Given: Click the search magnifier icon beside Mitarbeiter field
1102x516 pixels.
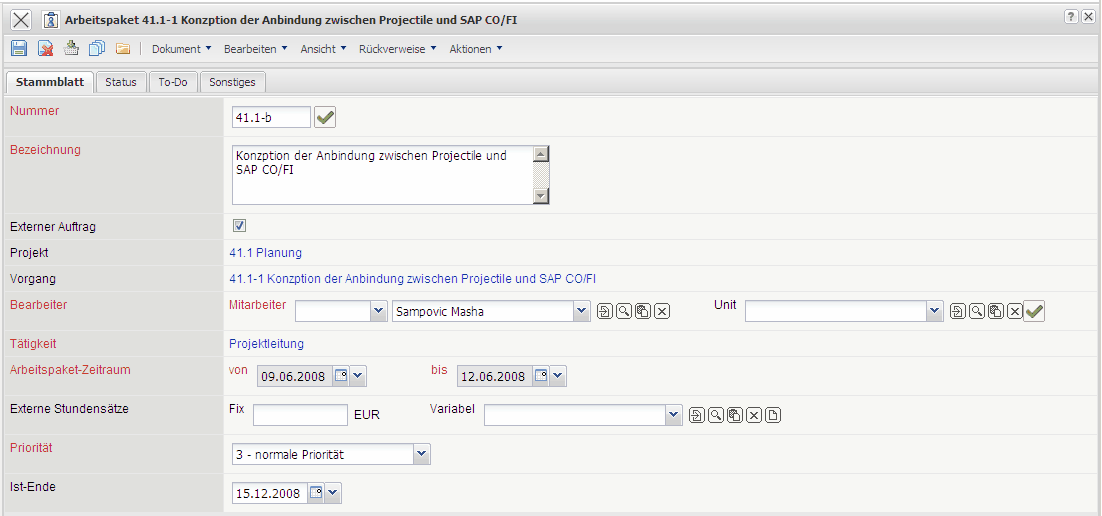Looking at the screenshot, I should tap(624, 311).
